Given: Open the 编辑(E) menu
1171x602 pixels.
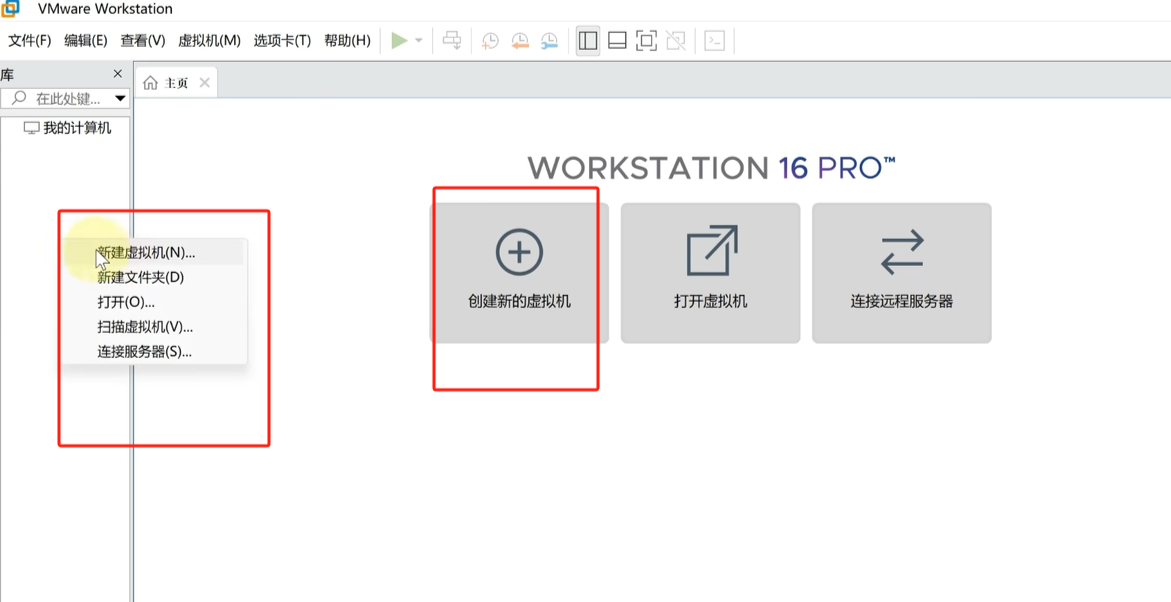Looking at the screenshot, I should click(x=86, y=40).
